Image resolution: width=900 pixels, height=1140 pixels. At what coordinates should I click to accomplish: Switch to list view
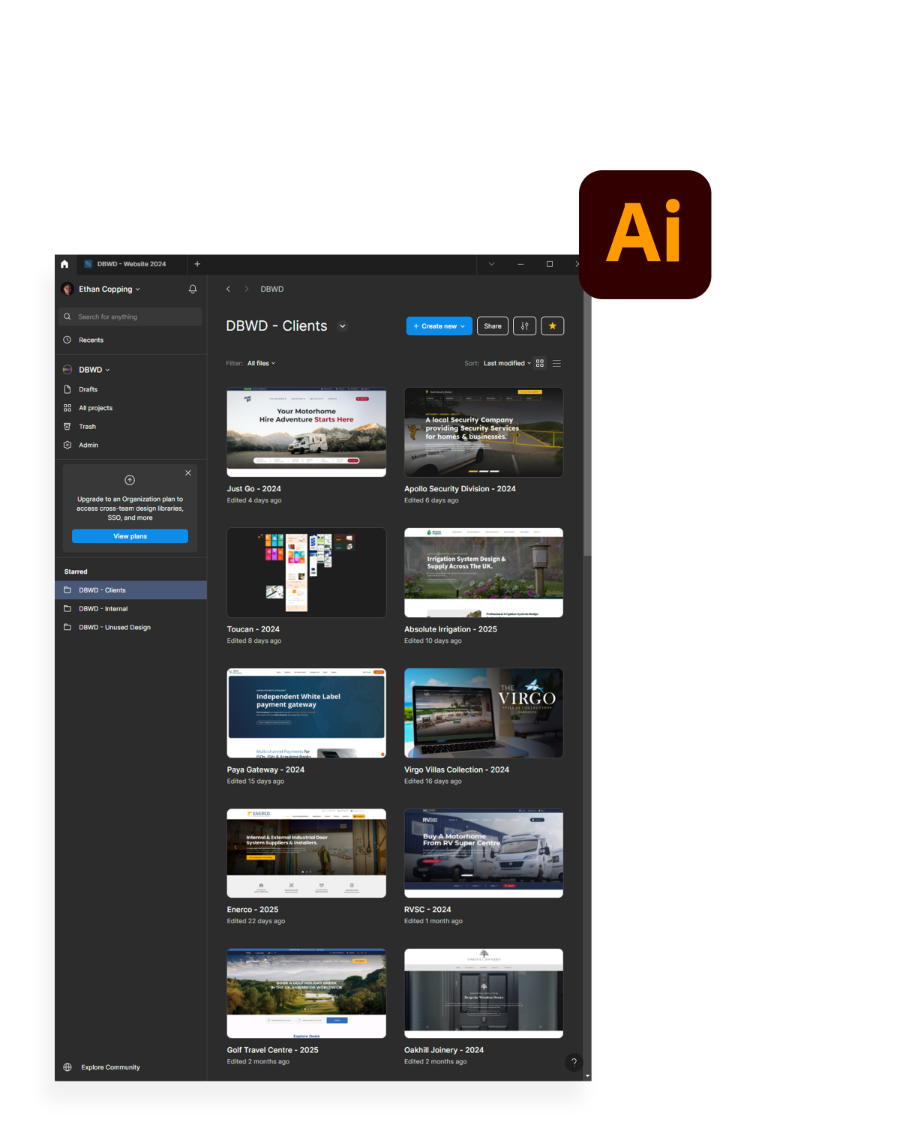point(557,363)
